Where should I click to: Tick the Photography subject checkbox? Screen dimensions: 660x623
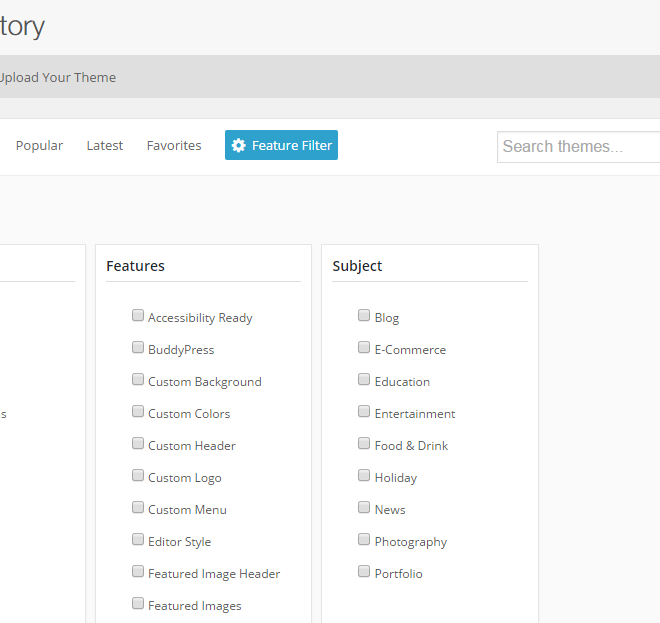click(x=364, y=539)
